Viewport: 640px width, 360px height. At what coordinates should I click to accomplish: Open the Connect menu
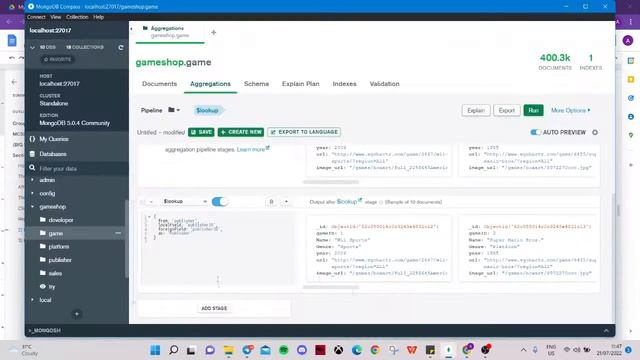click(36, 17)
